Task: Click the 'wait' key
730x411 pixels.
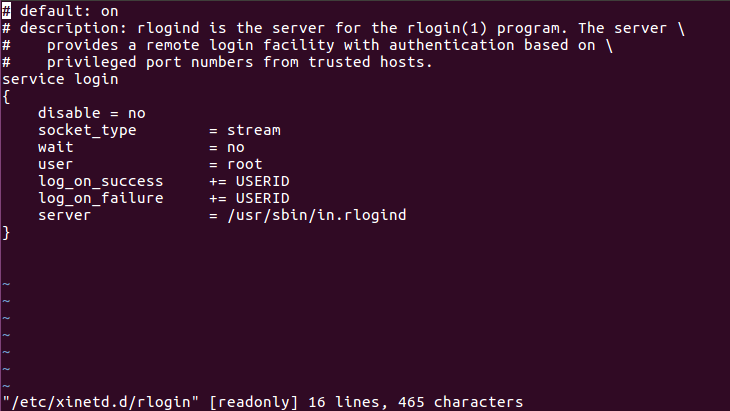Action: 56,147
